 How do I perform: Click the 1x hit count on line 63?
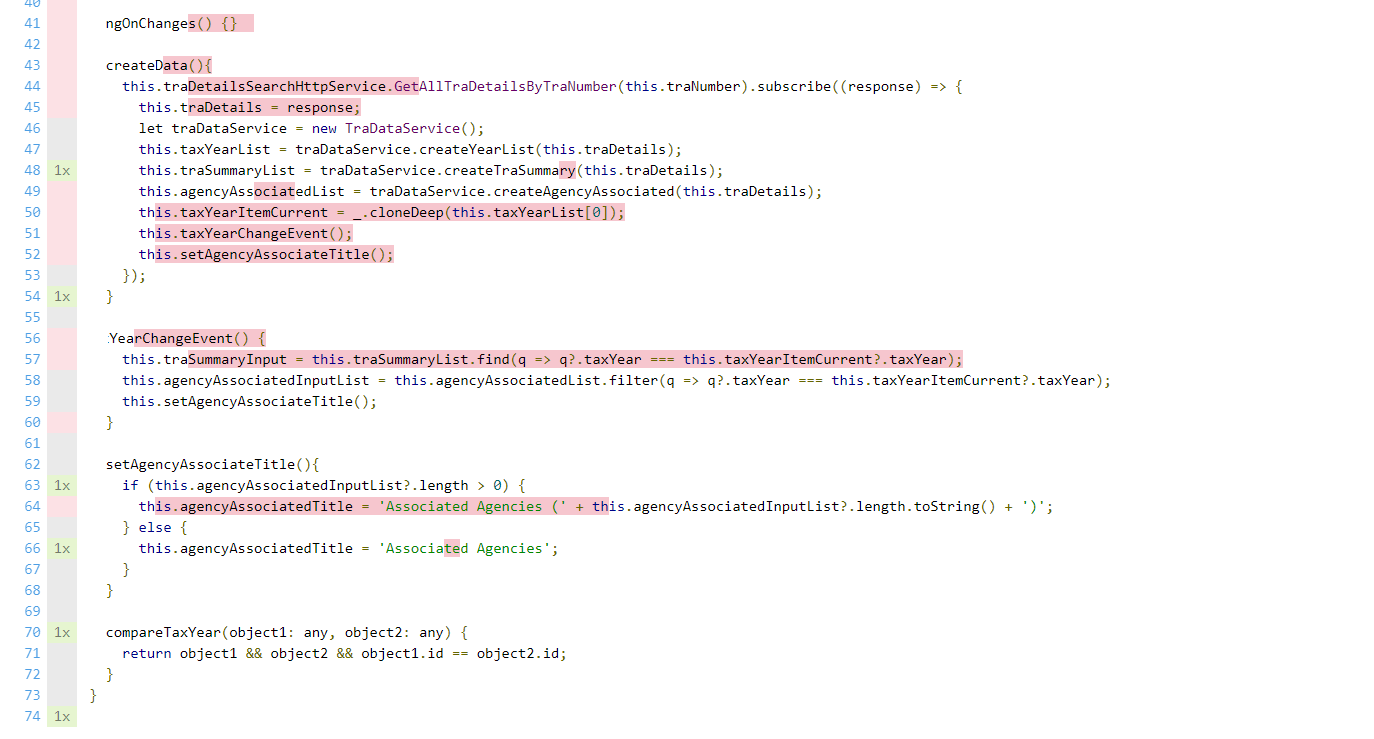click(62, 485)
